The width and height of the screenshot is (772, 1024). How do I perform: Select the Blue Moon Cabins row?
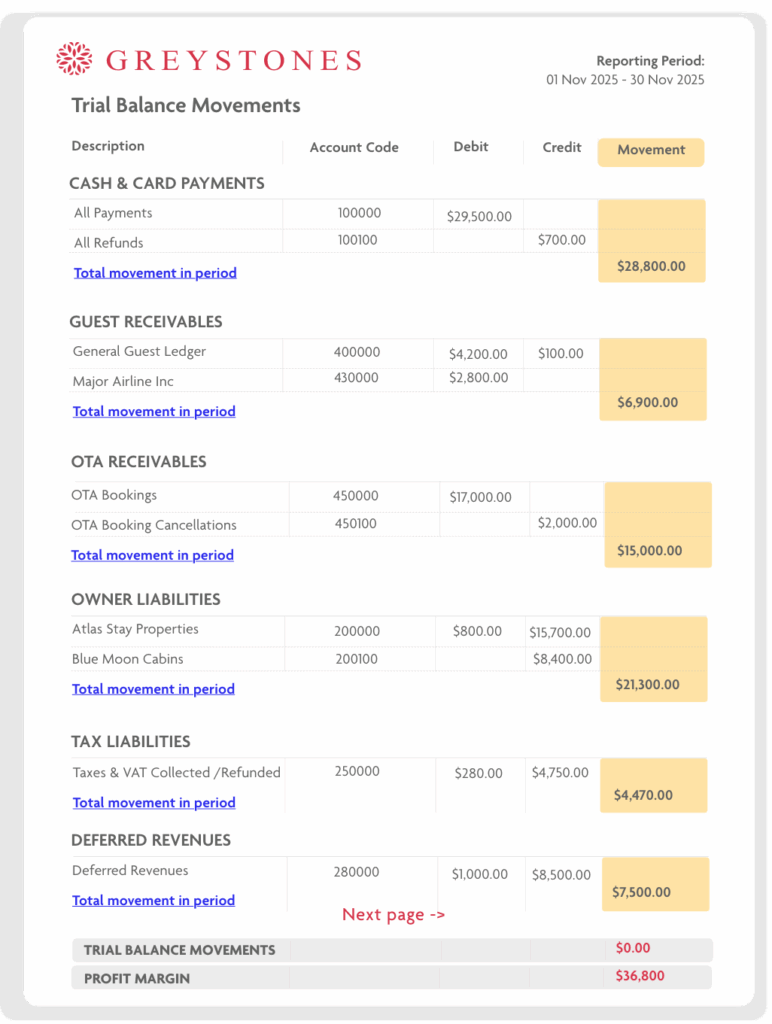128,659
